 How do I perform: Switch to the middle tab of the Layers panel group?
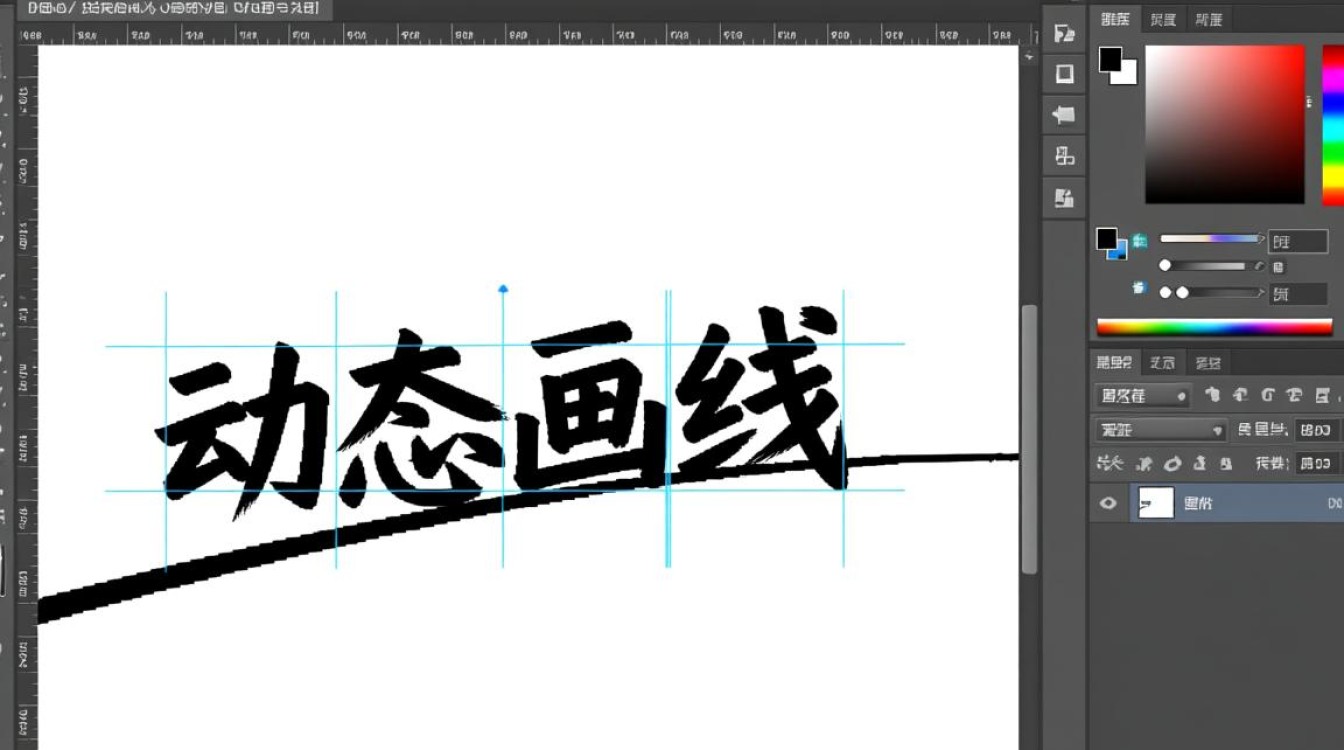[1163, 362]
